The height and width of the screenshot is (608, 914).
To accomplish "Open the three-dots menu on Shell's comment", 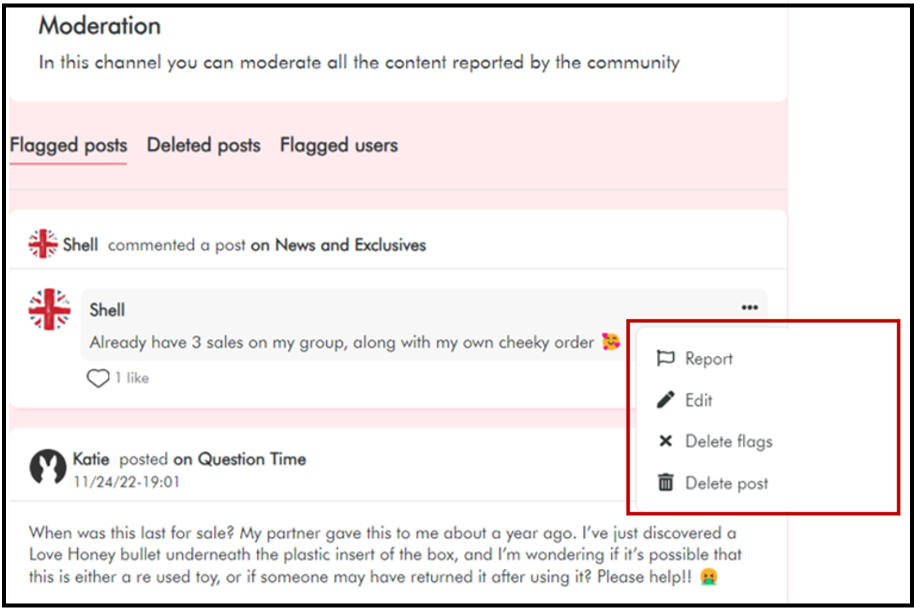I will tap(749, 307).
